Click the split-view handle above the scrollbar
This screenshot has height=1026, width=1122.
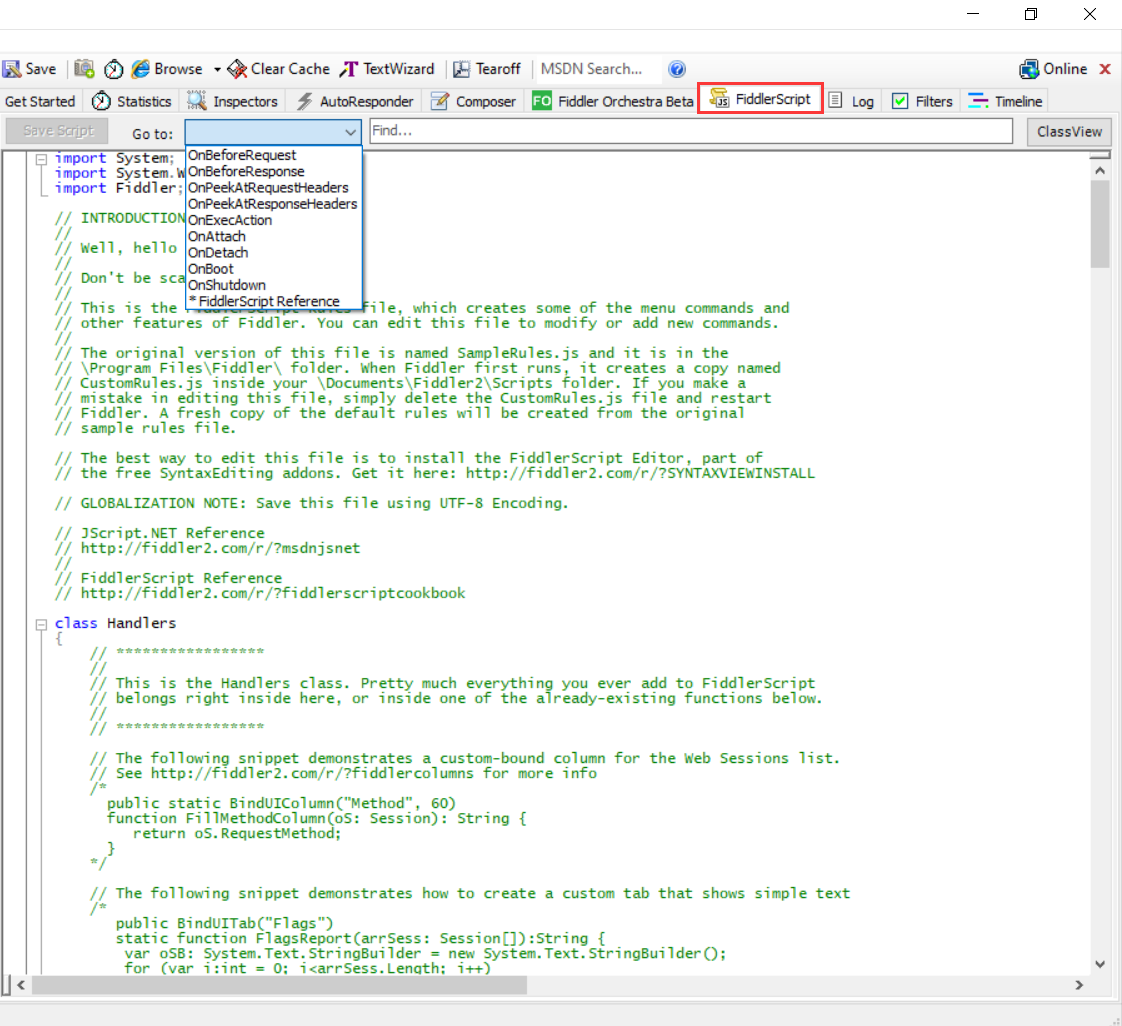1100,155
